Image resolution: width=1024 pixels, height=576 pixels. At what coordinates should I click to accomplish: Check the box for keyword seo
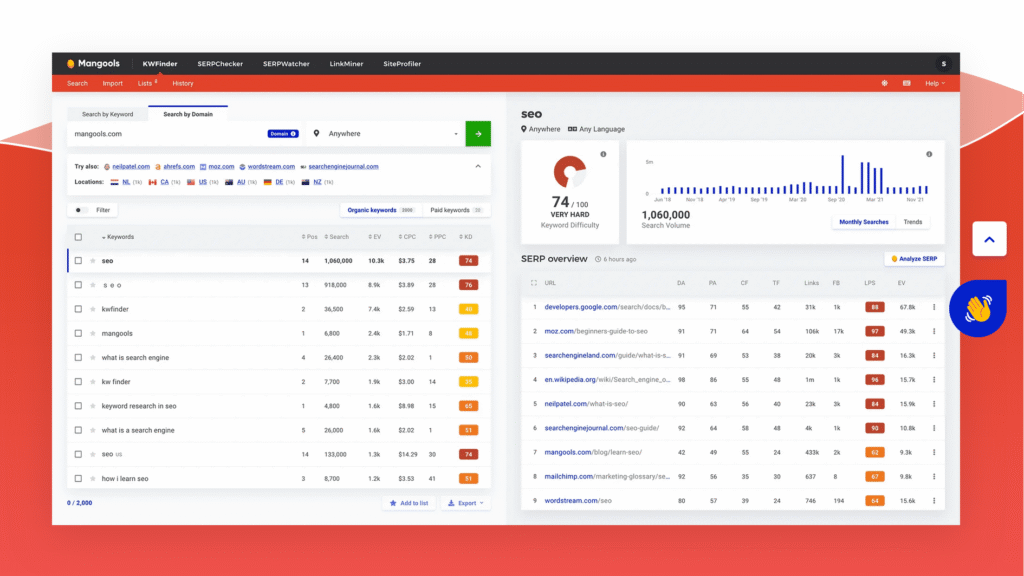[x=78, y=261]
